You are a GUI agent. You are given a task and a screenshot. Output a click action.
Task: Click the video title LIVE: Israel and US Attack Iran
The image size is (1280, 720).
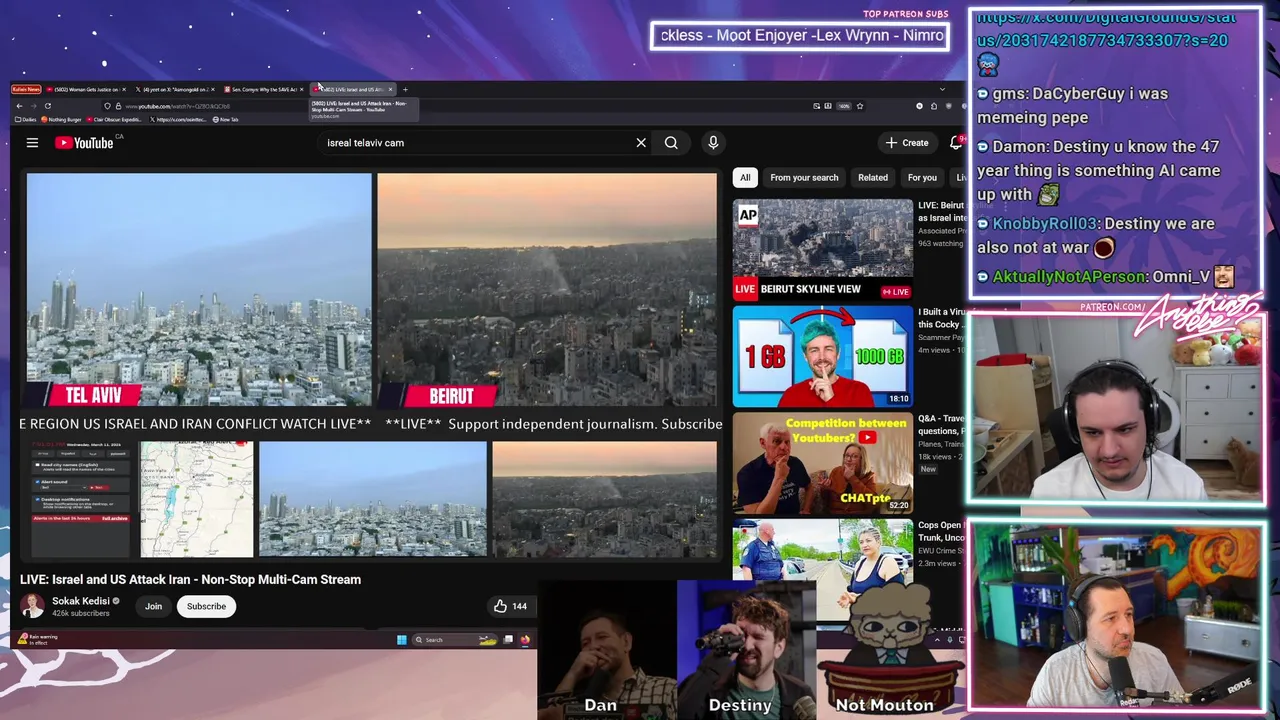(x=190, y=579)
